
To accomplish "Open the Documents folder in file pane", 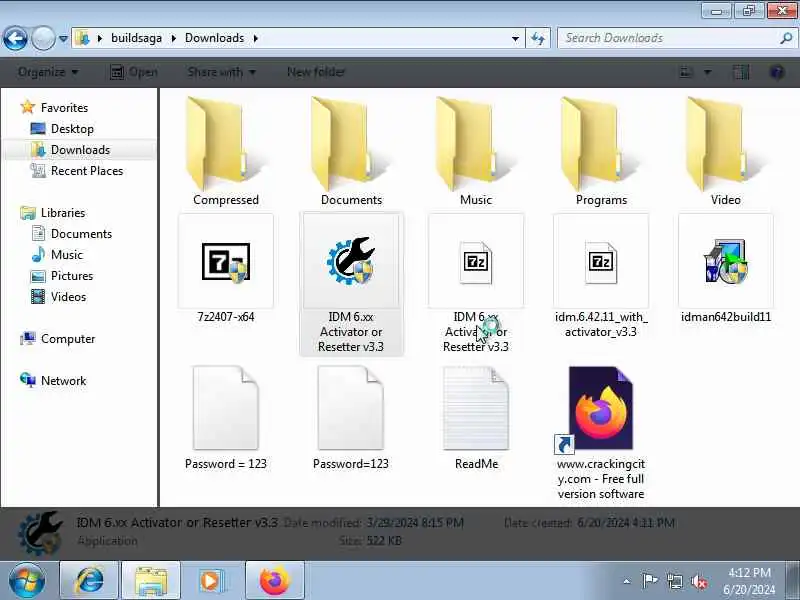I will pos(351,152).
